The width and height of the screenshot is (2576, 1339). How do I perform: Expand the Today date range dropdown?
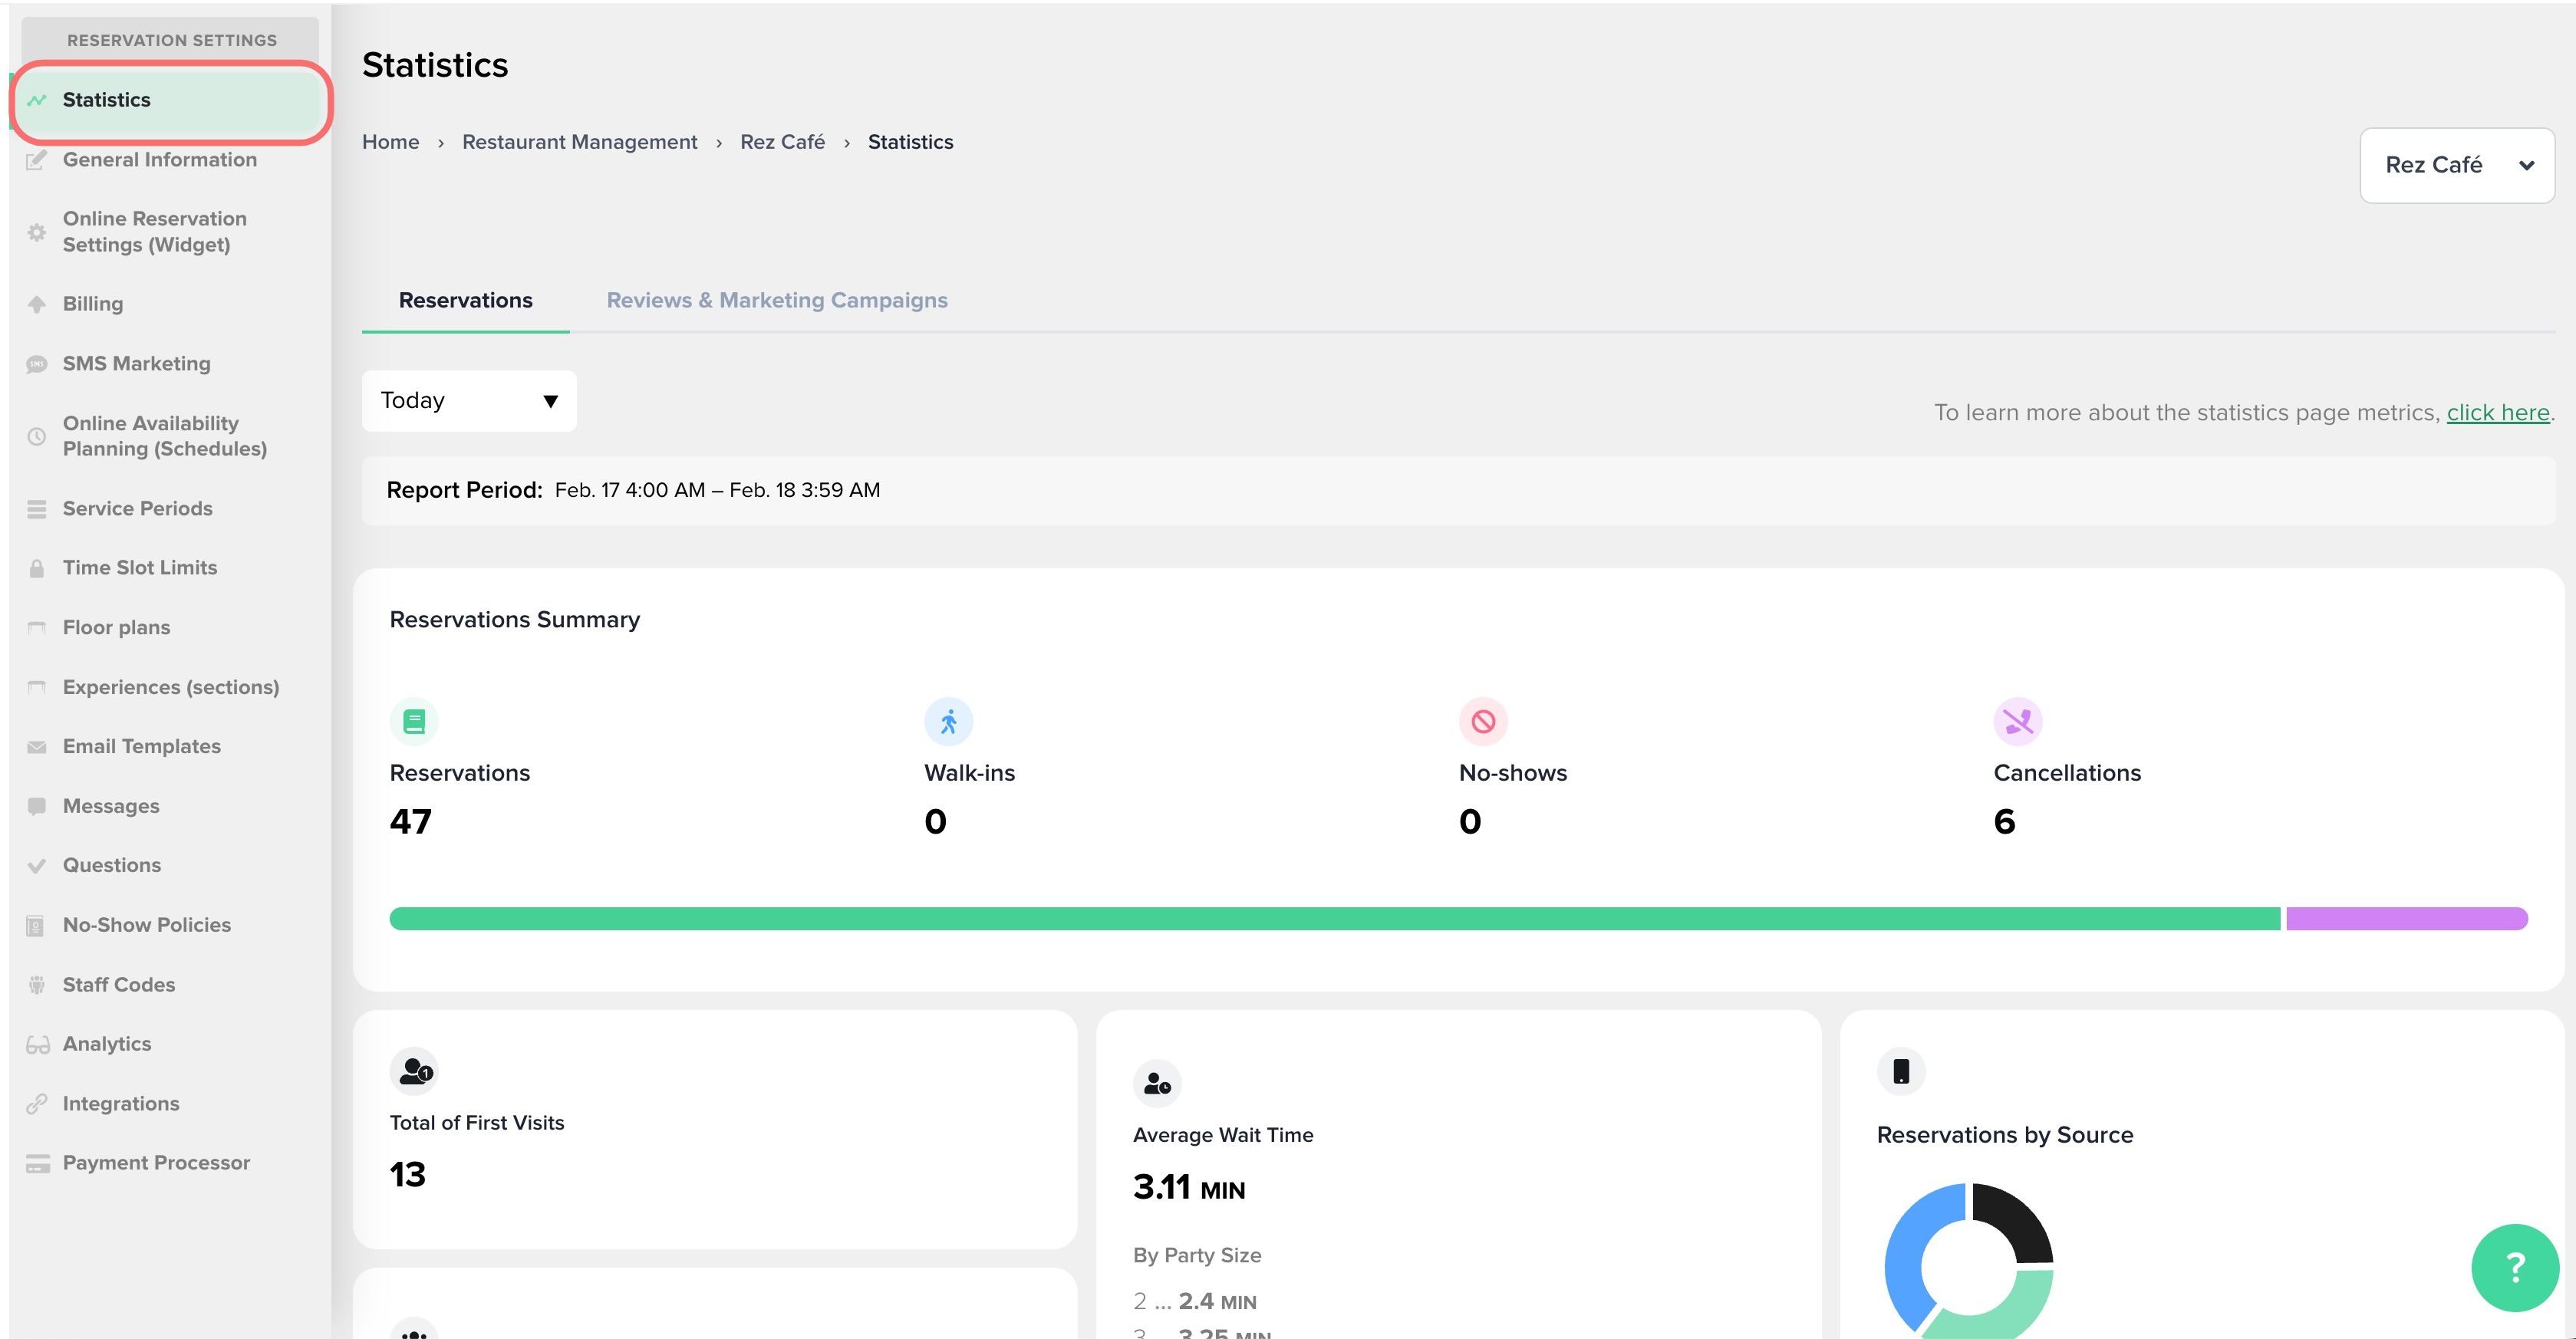pos(468,401)
